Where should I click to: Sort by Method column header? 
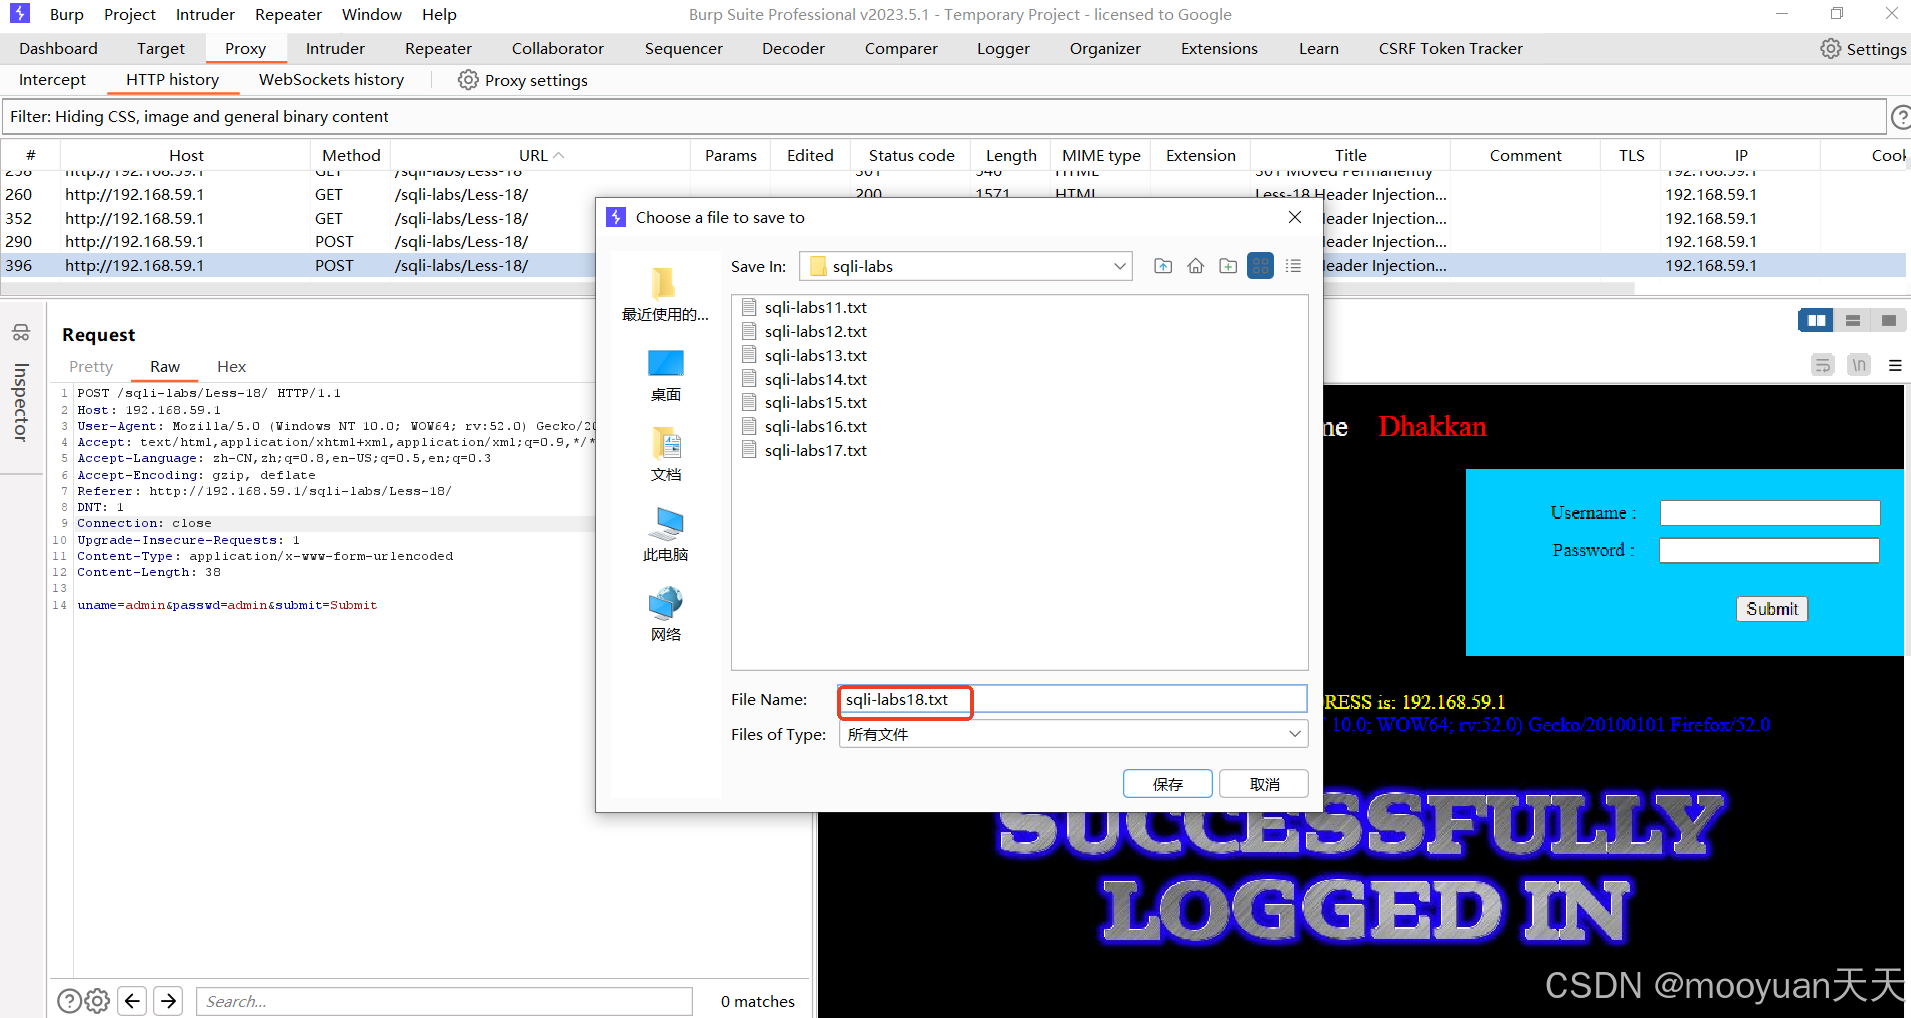351,155
